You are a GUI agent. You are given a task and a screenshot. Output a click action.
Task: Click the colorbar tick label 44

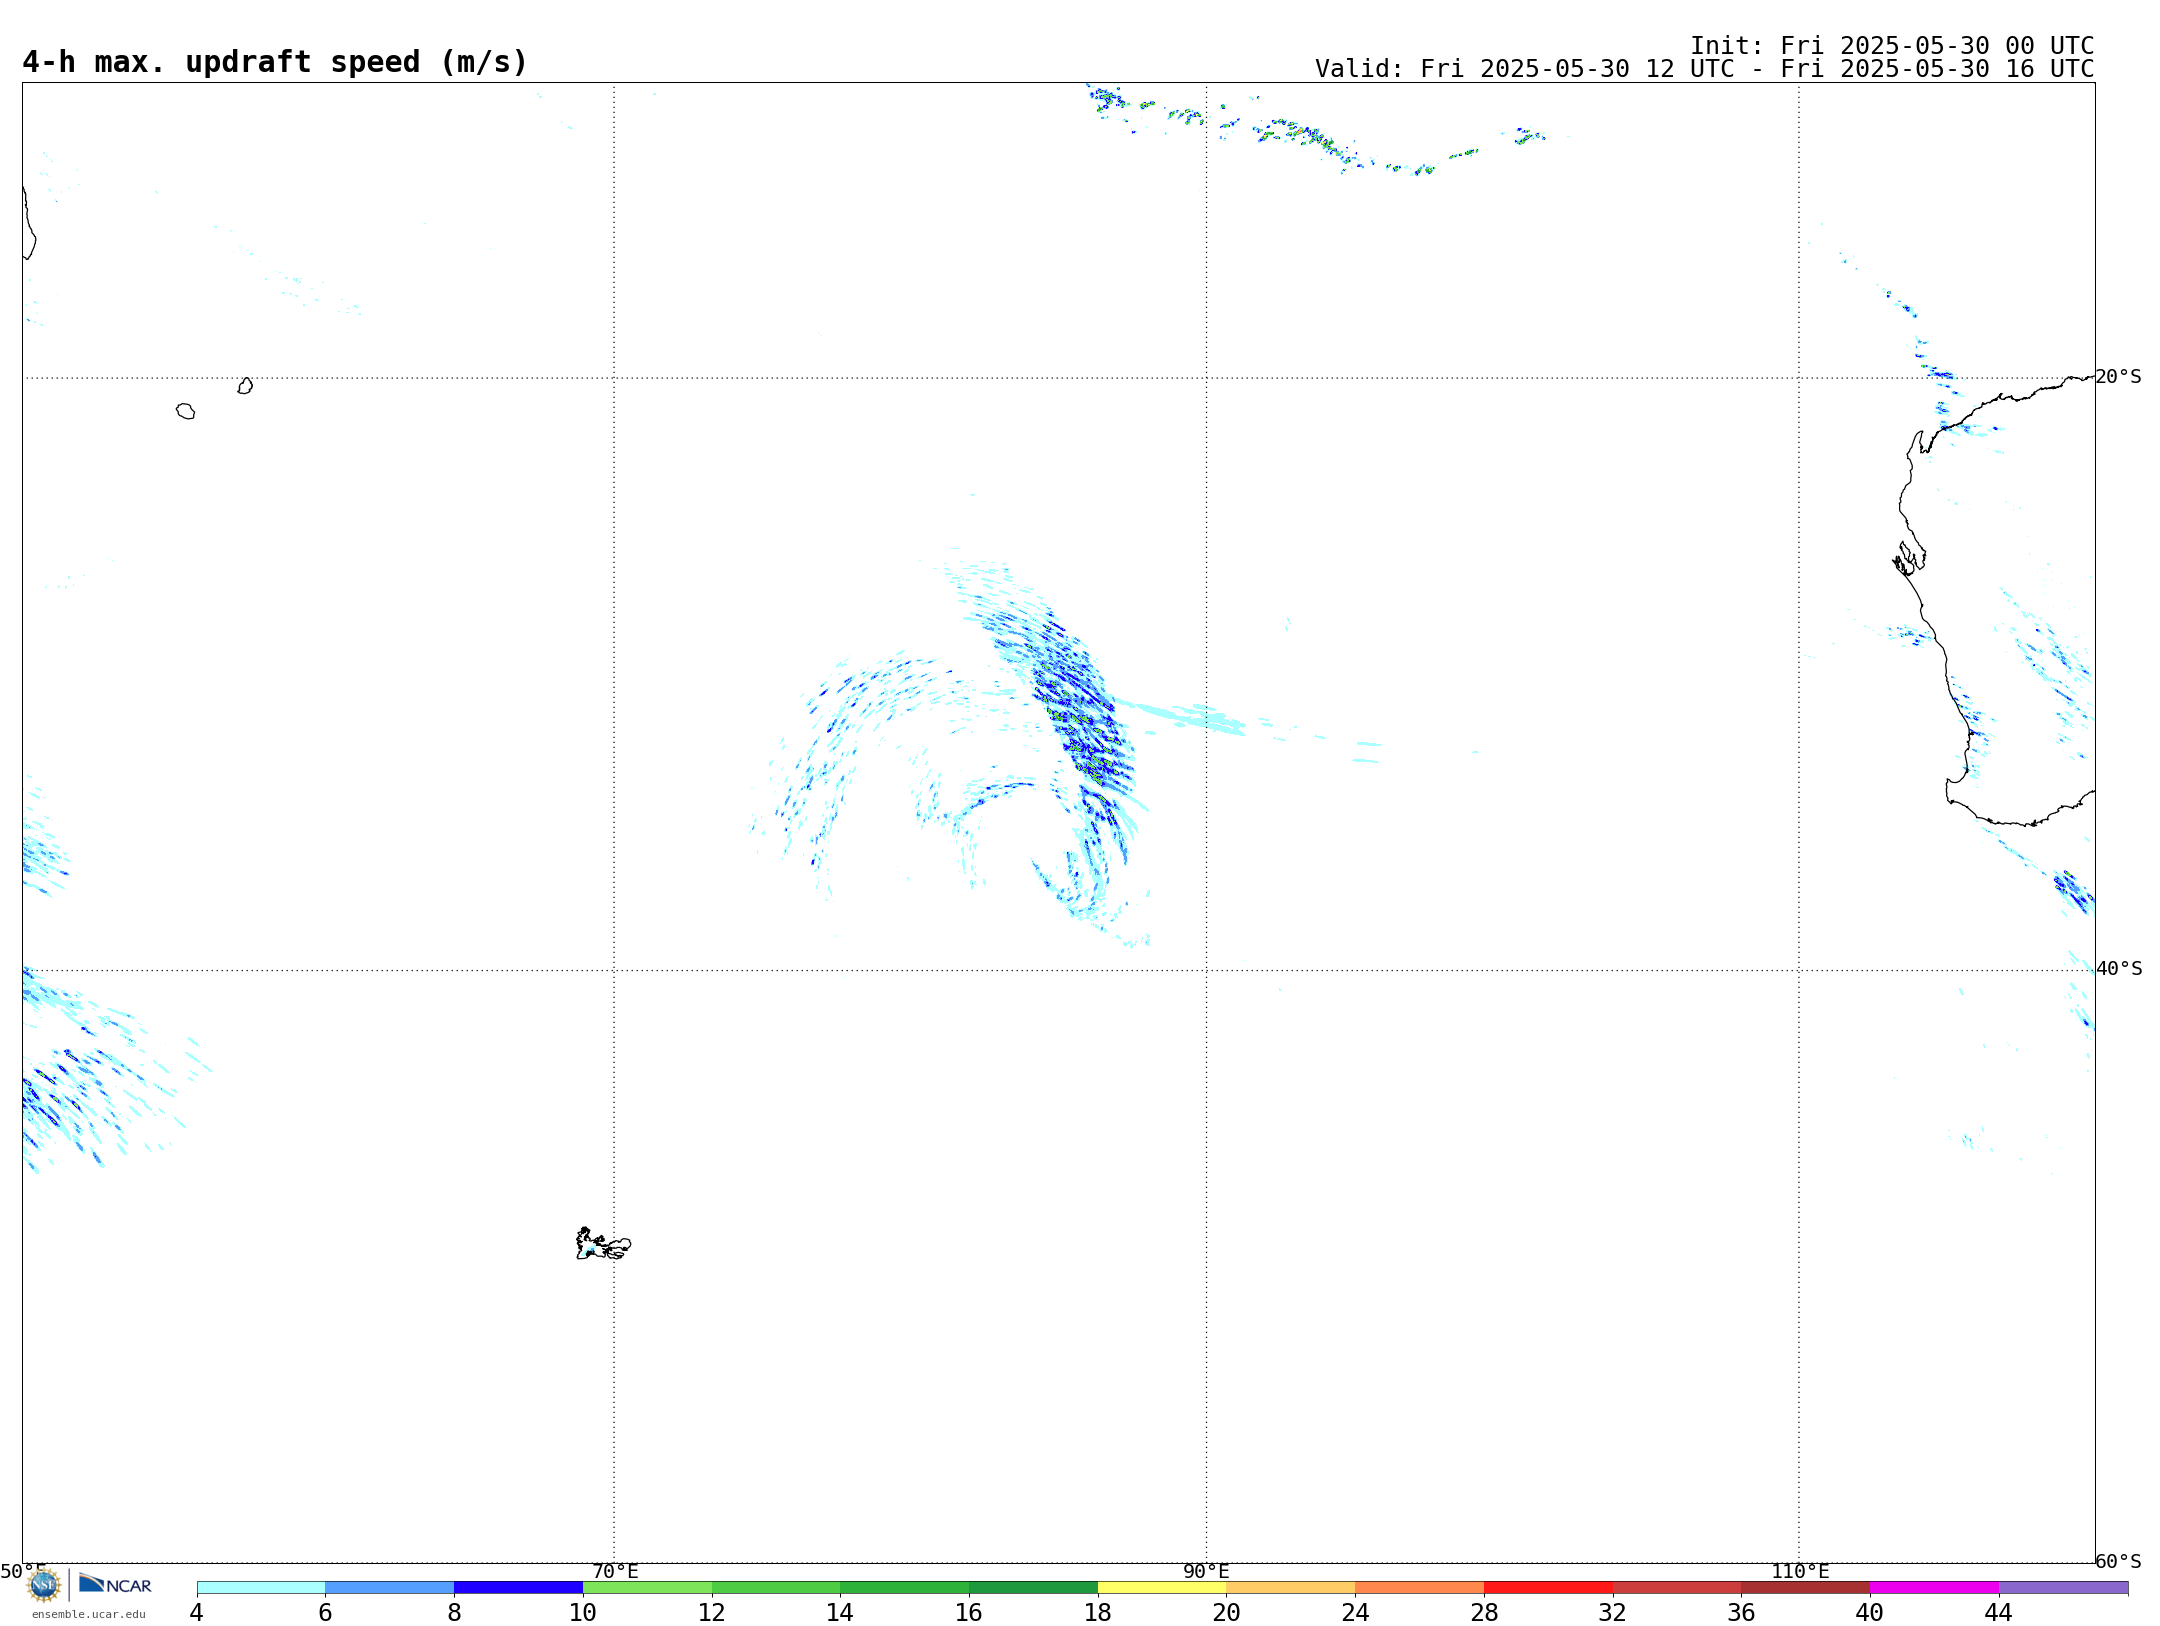pos(1998,1612)
